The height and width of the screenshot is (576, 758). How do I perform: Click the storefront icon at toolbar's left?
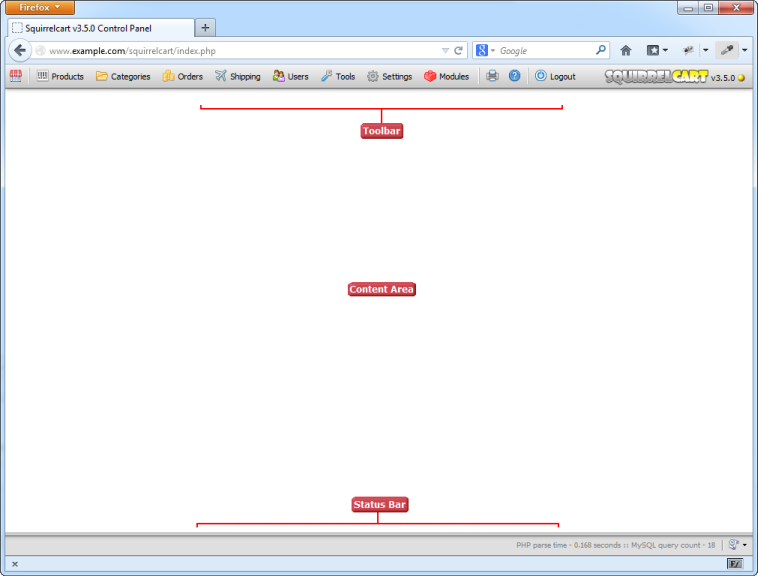(x=16, y=76)
